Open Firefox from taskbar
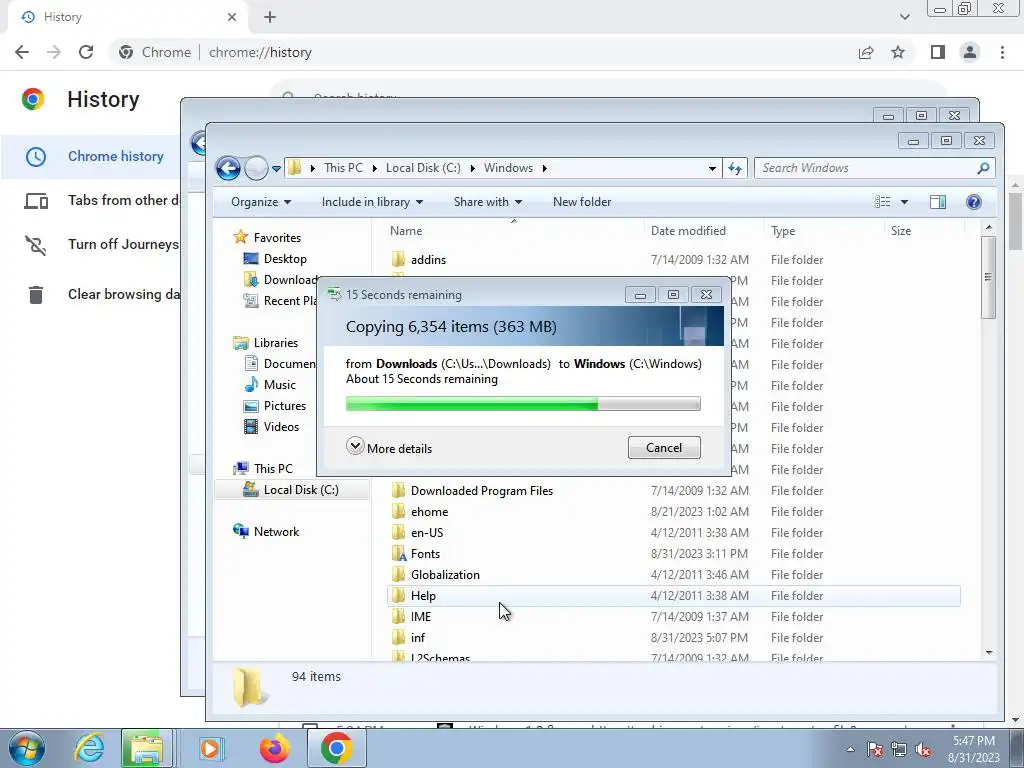The image size is (1024, 768). coord(274,748)
